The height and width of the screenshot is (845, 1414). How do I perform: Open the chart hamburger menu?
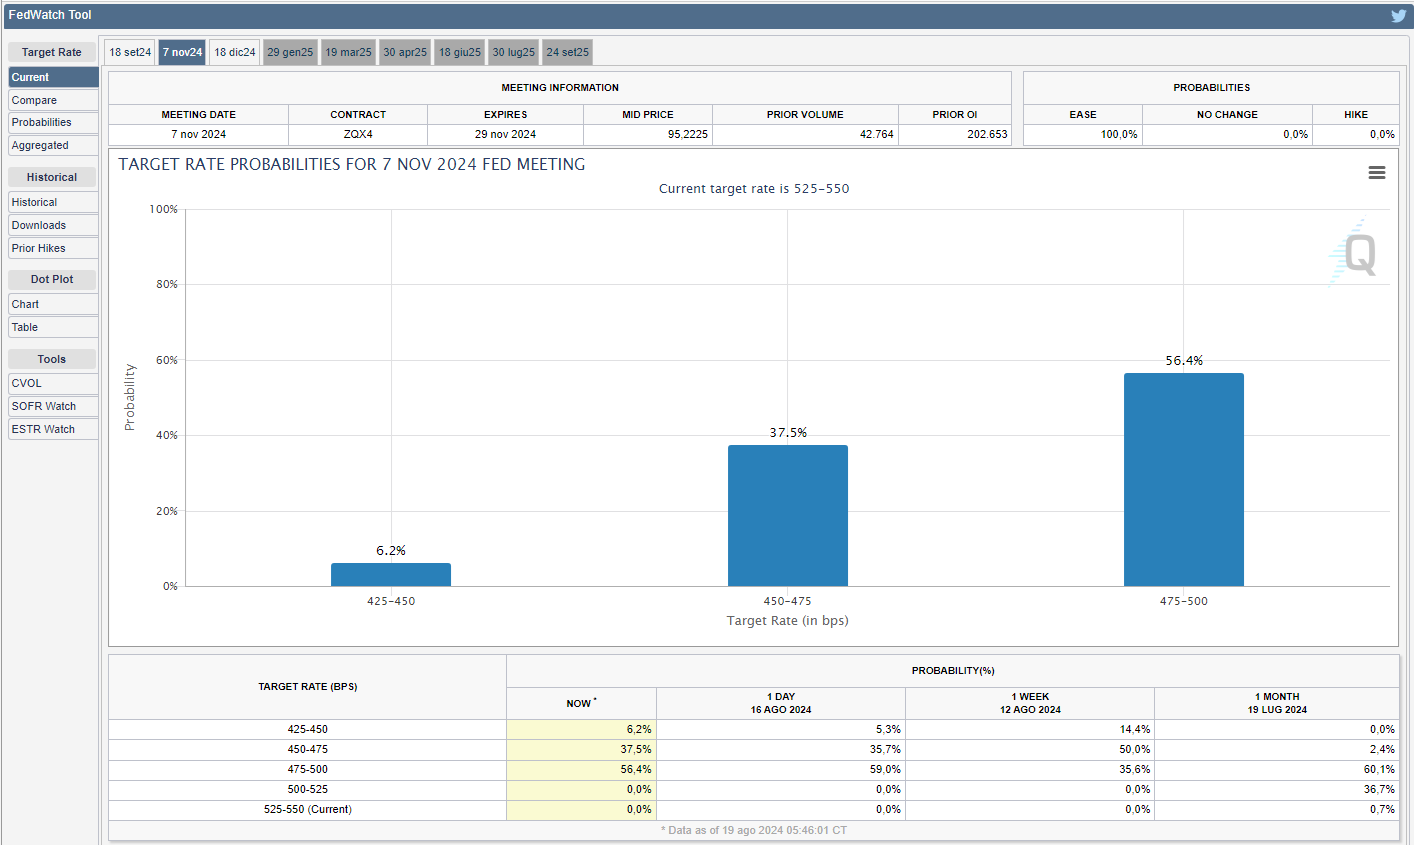tap(1376, 173)
